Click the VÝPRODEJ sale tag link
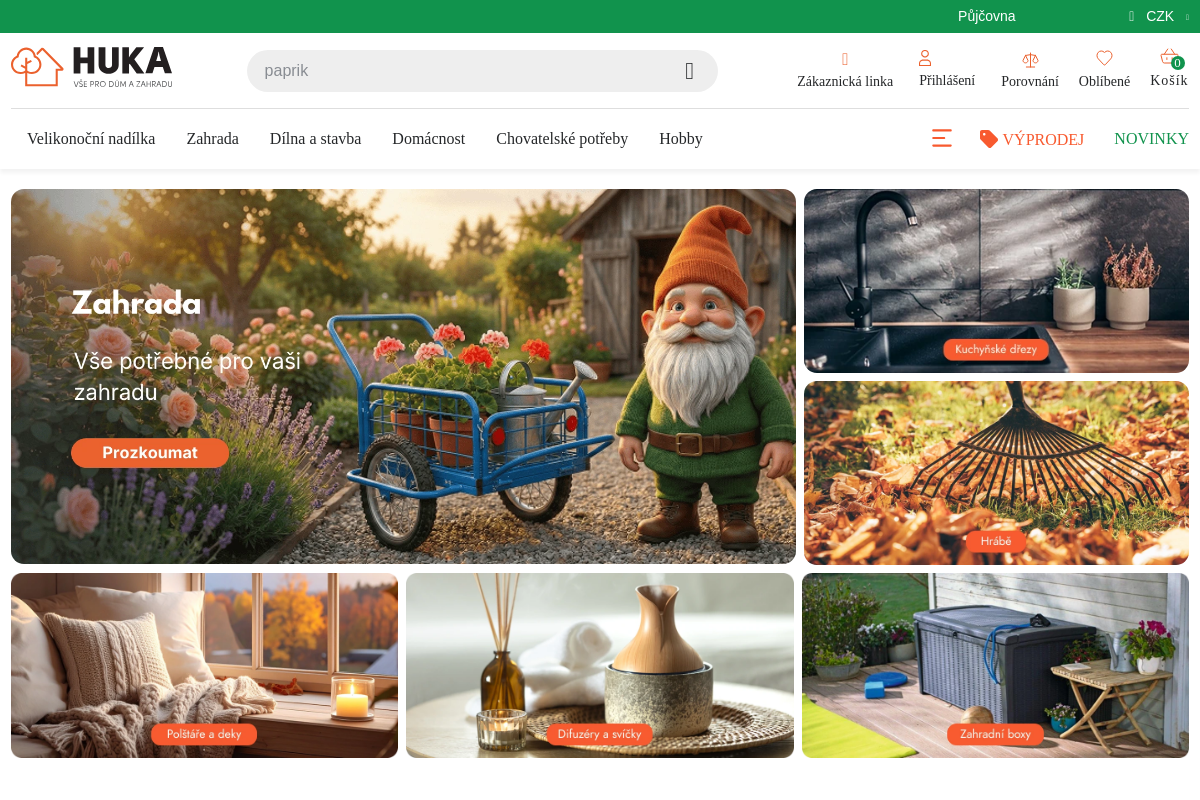1200x800 pixels. pyautogui.click(x=1032, y=139)
